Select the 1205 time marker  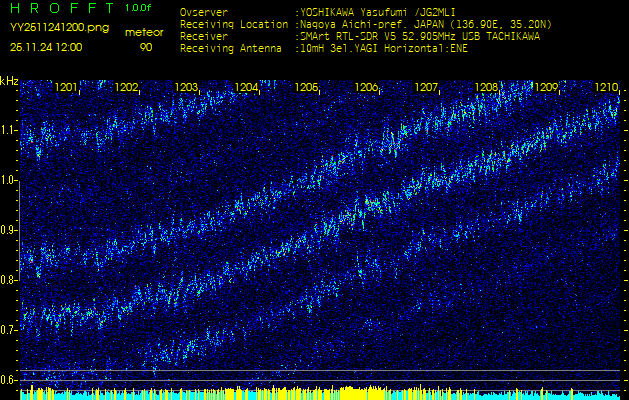307,88
